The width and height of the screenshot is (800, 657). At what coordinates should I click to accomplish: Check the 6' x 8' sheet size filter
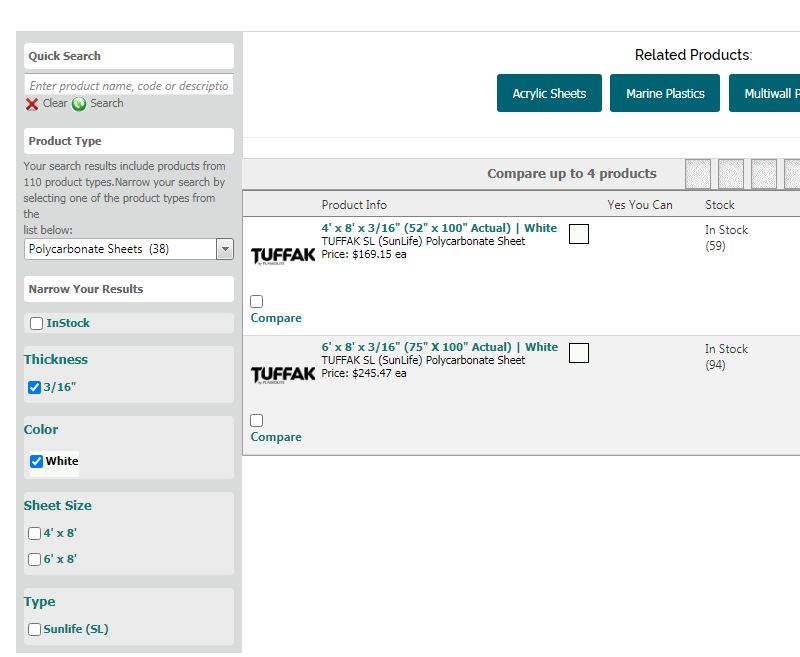point(34,560)
